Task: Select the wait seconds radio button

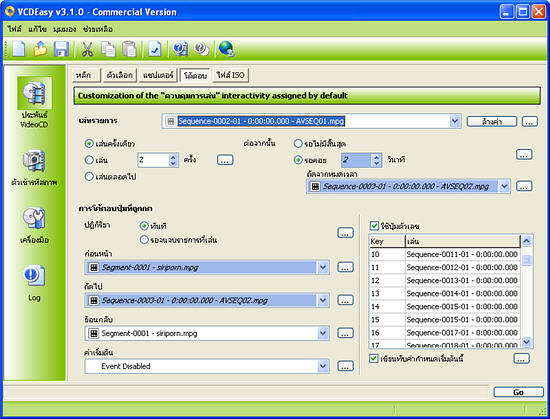Action: [298, 160]
